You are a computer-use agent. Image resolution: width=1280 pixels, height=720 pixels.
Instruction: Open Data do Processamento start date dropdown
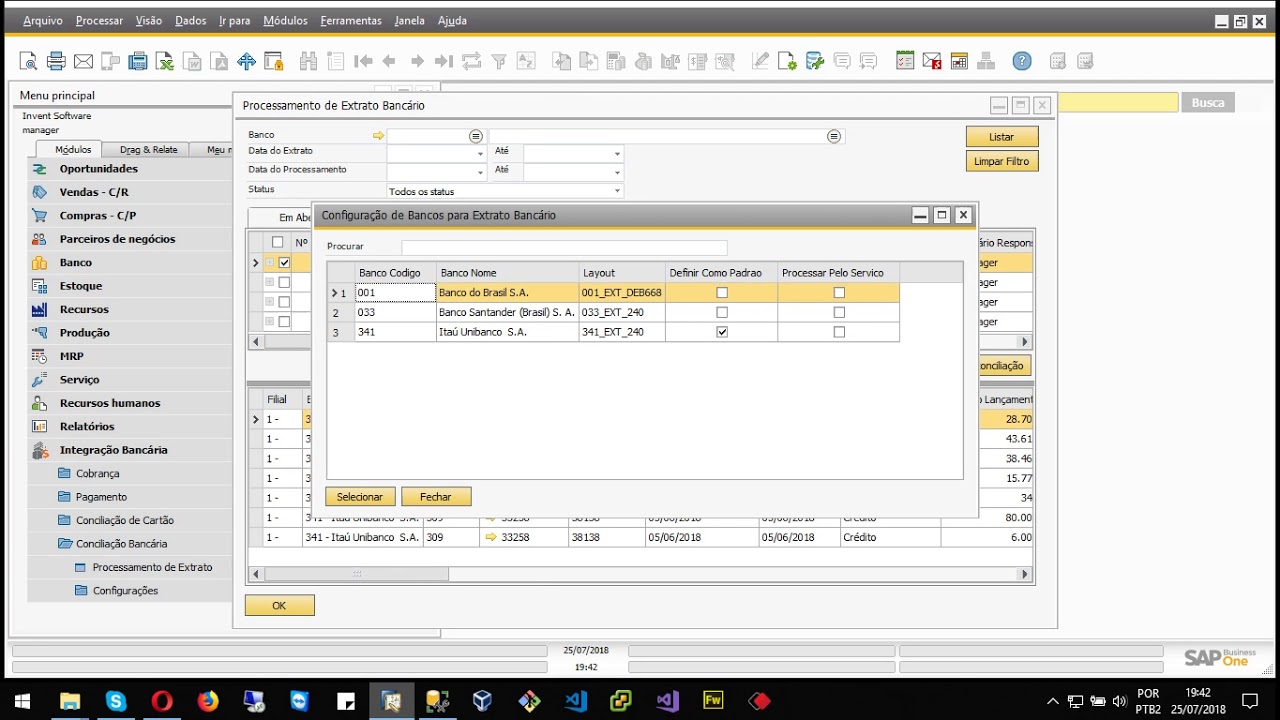pyautogui.click(x=480, y=172)
